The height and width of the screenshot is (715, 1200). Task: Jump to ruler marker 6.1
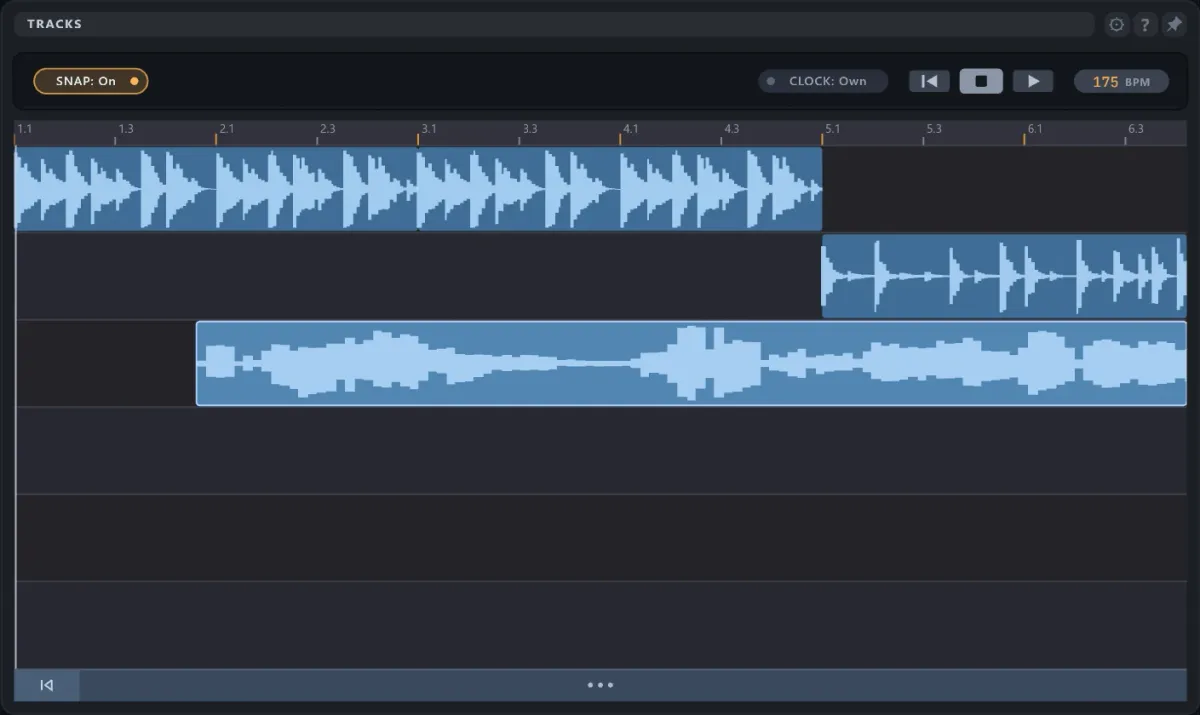(x=1035, y=129)
